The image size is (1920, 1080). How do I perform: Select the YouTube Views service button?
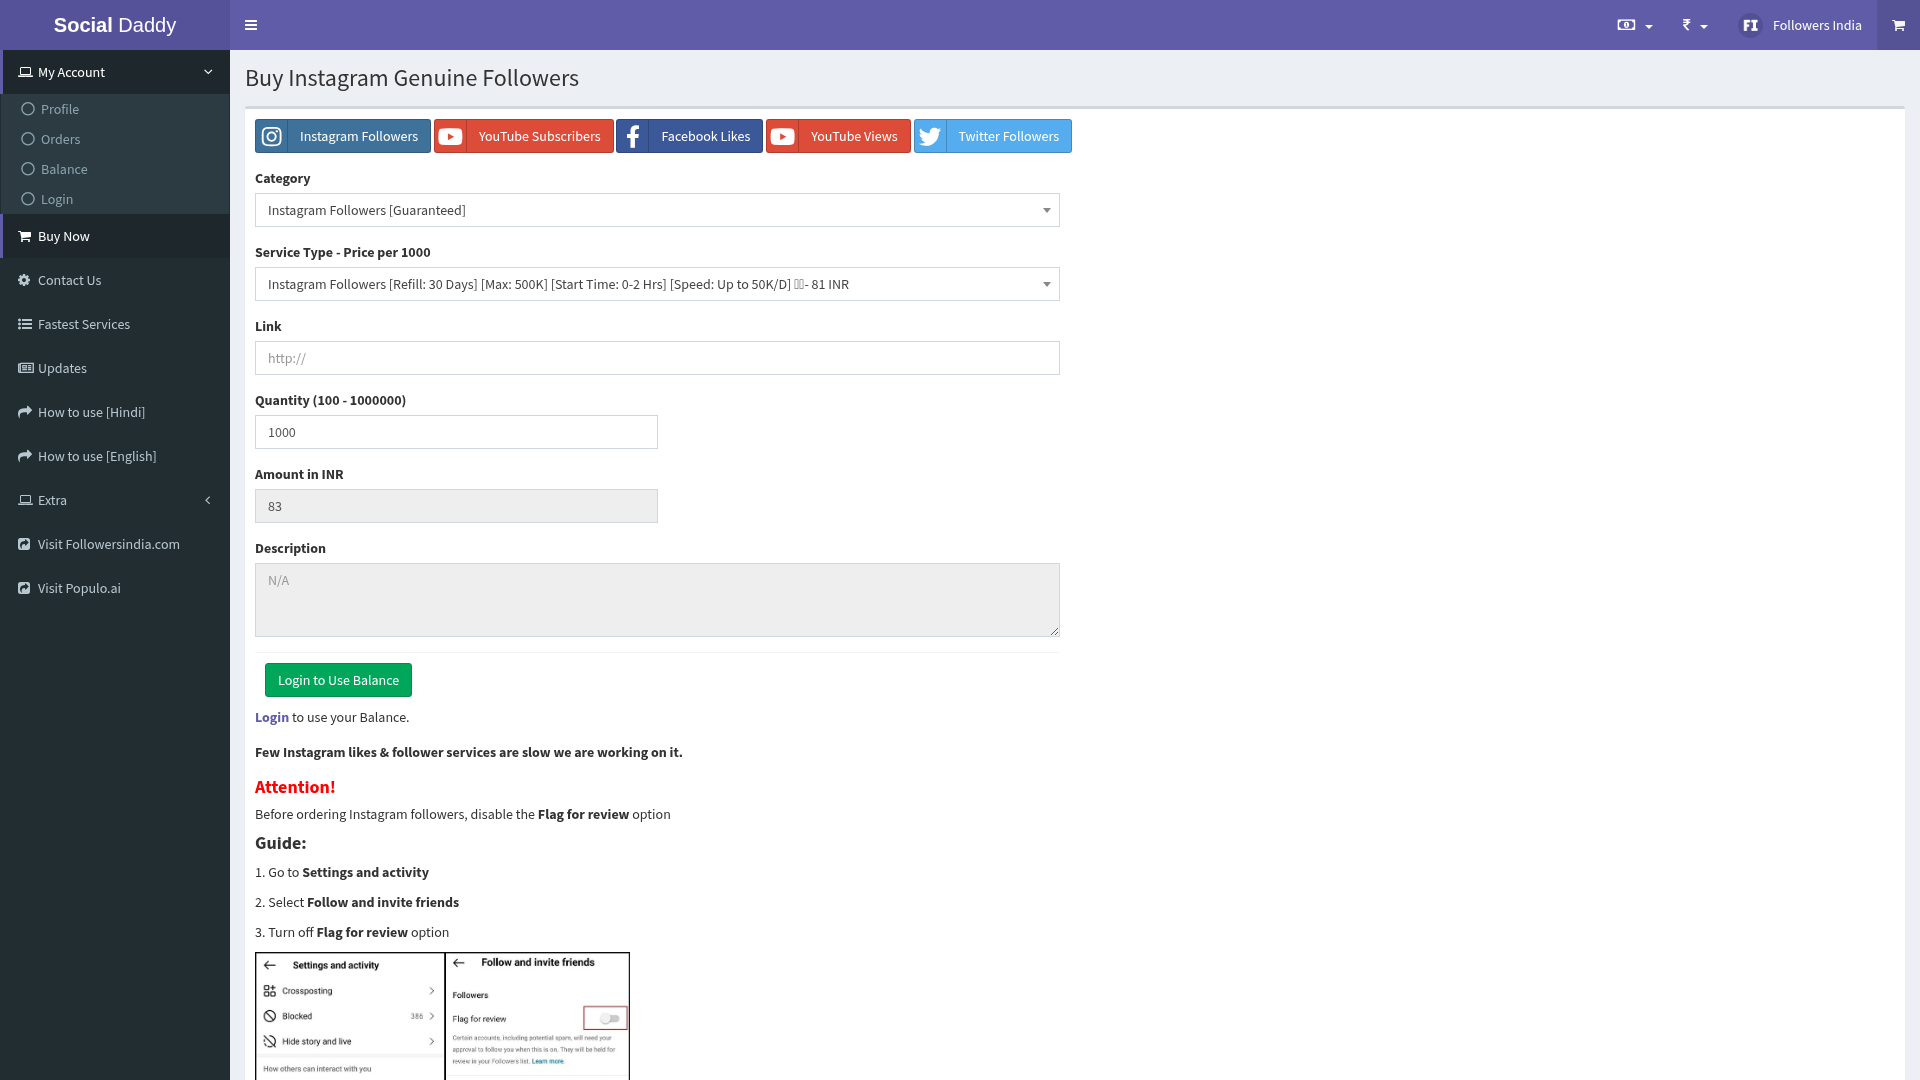[x=838, y=136]
